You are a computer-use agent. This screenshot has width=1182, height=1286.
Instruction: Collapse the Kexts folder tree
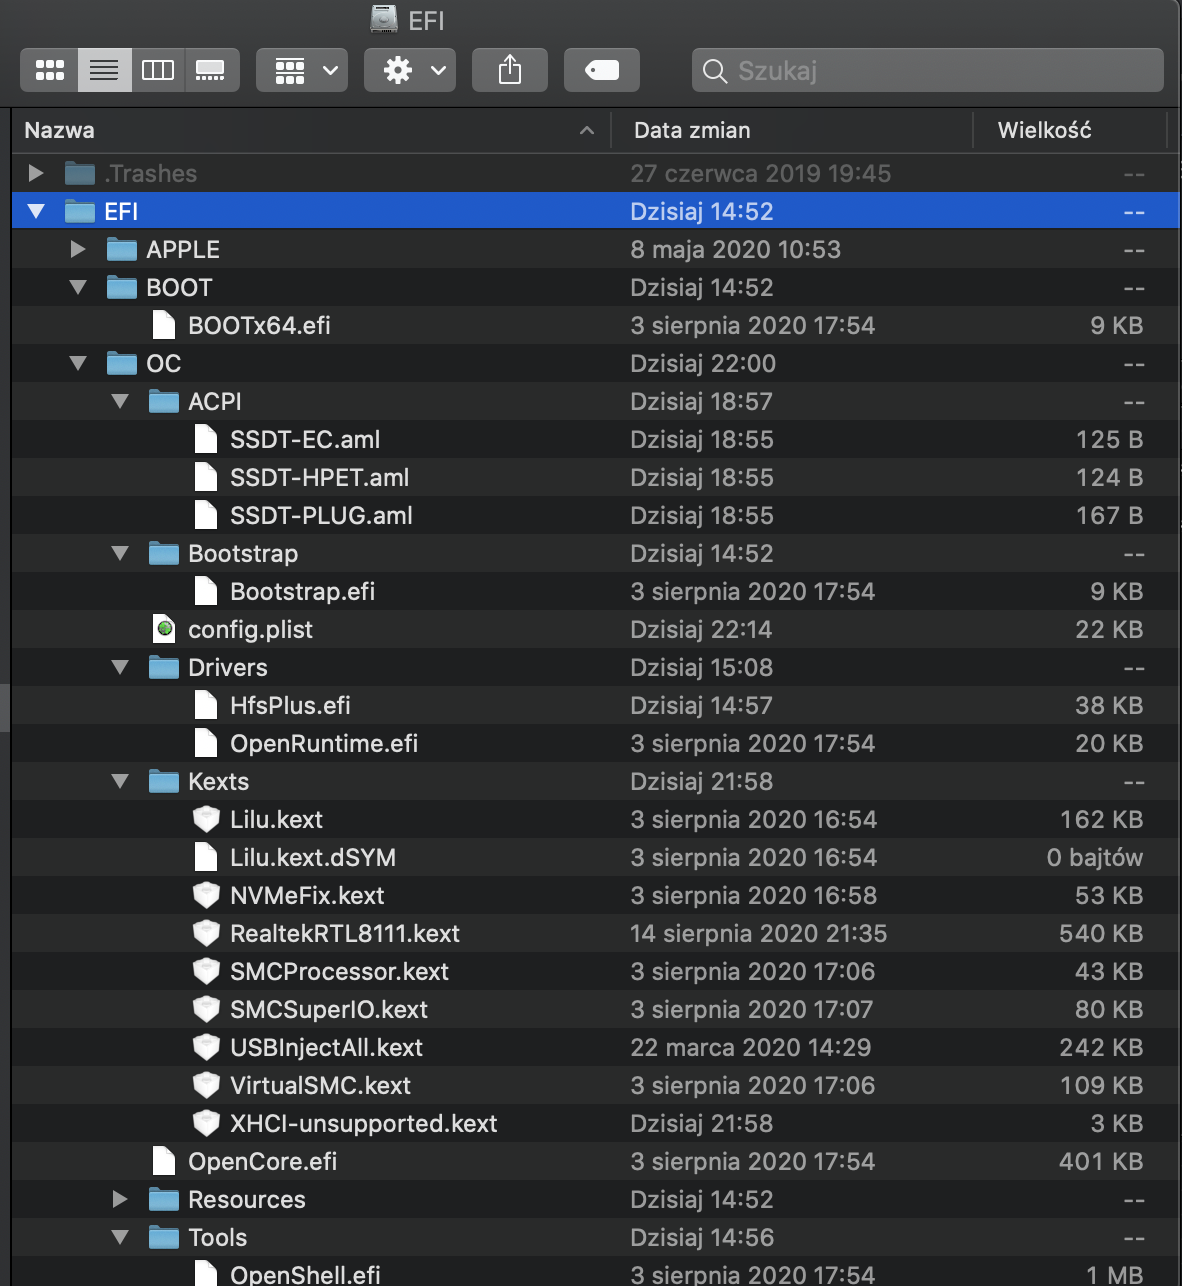(120, 781)
